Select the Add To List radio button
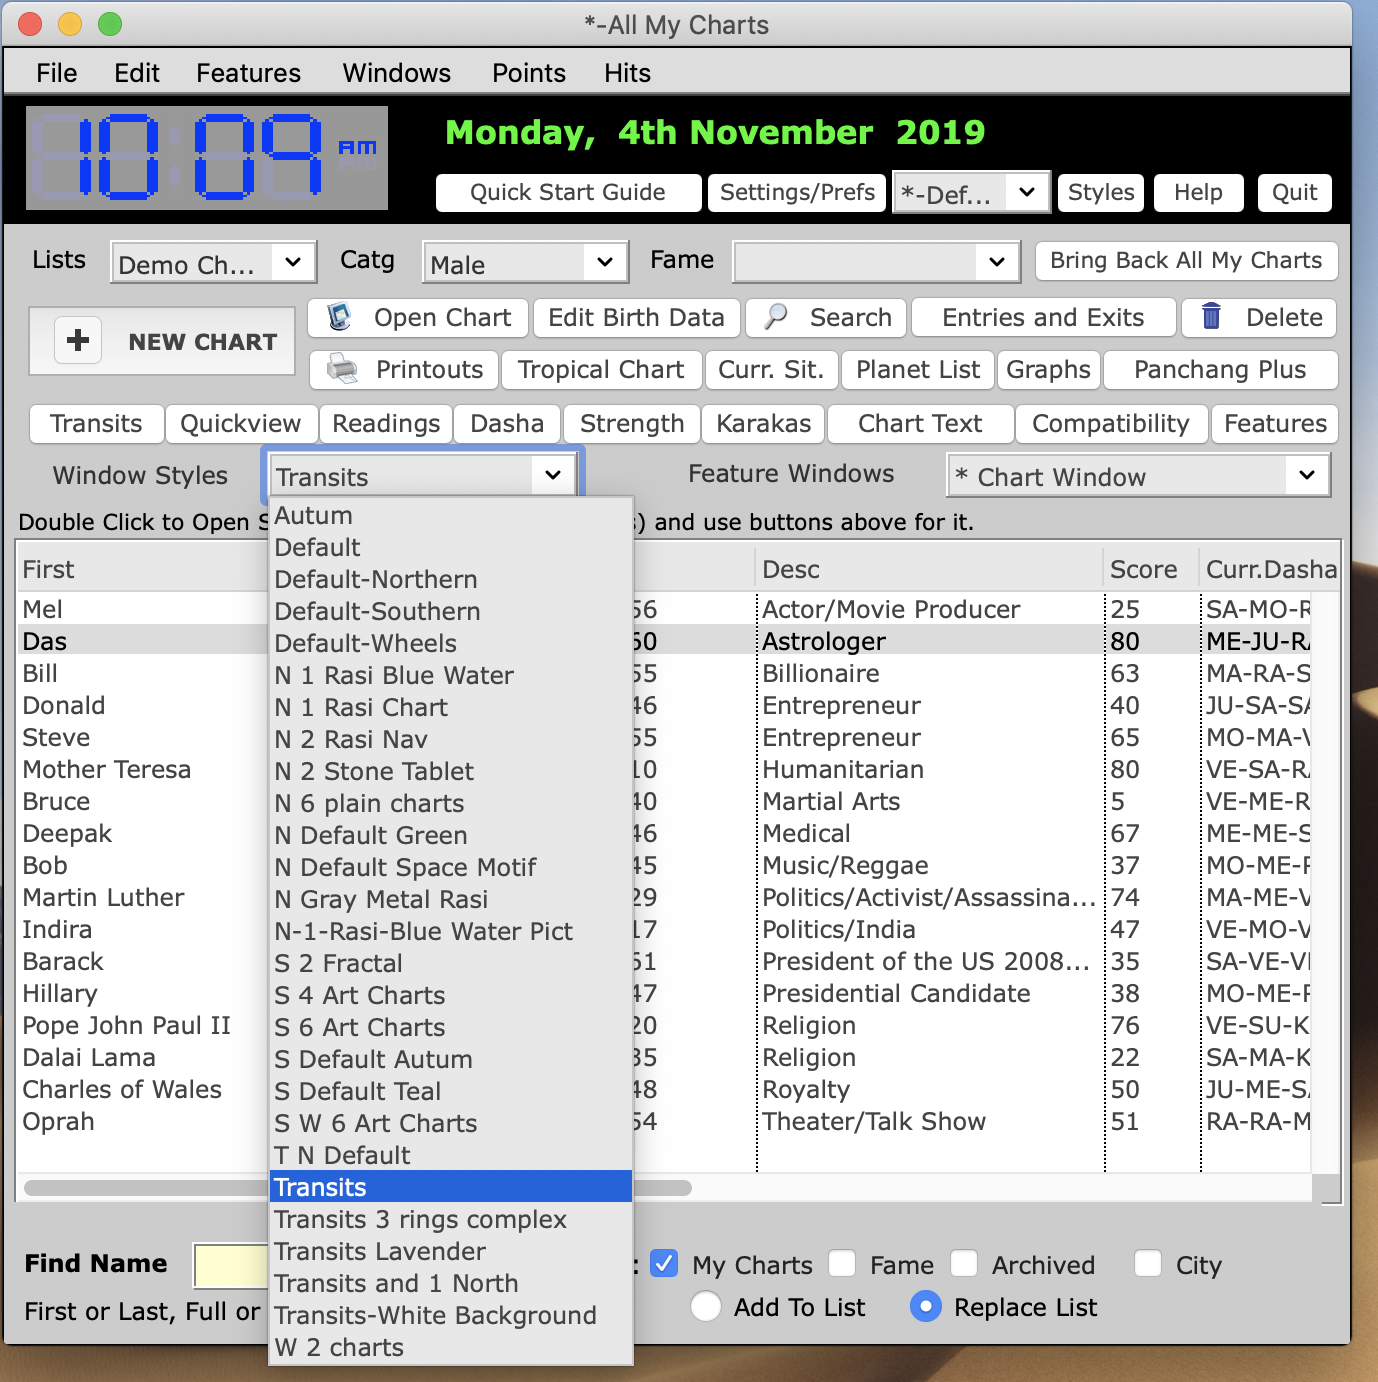1378x1382 pixels. pos(706,1307)
